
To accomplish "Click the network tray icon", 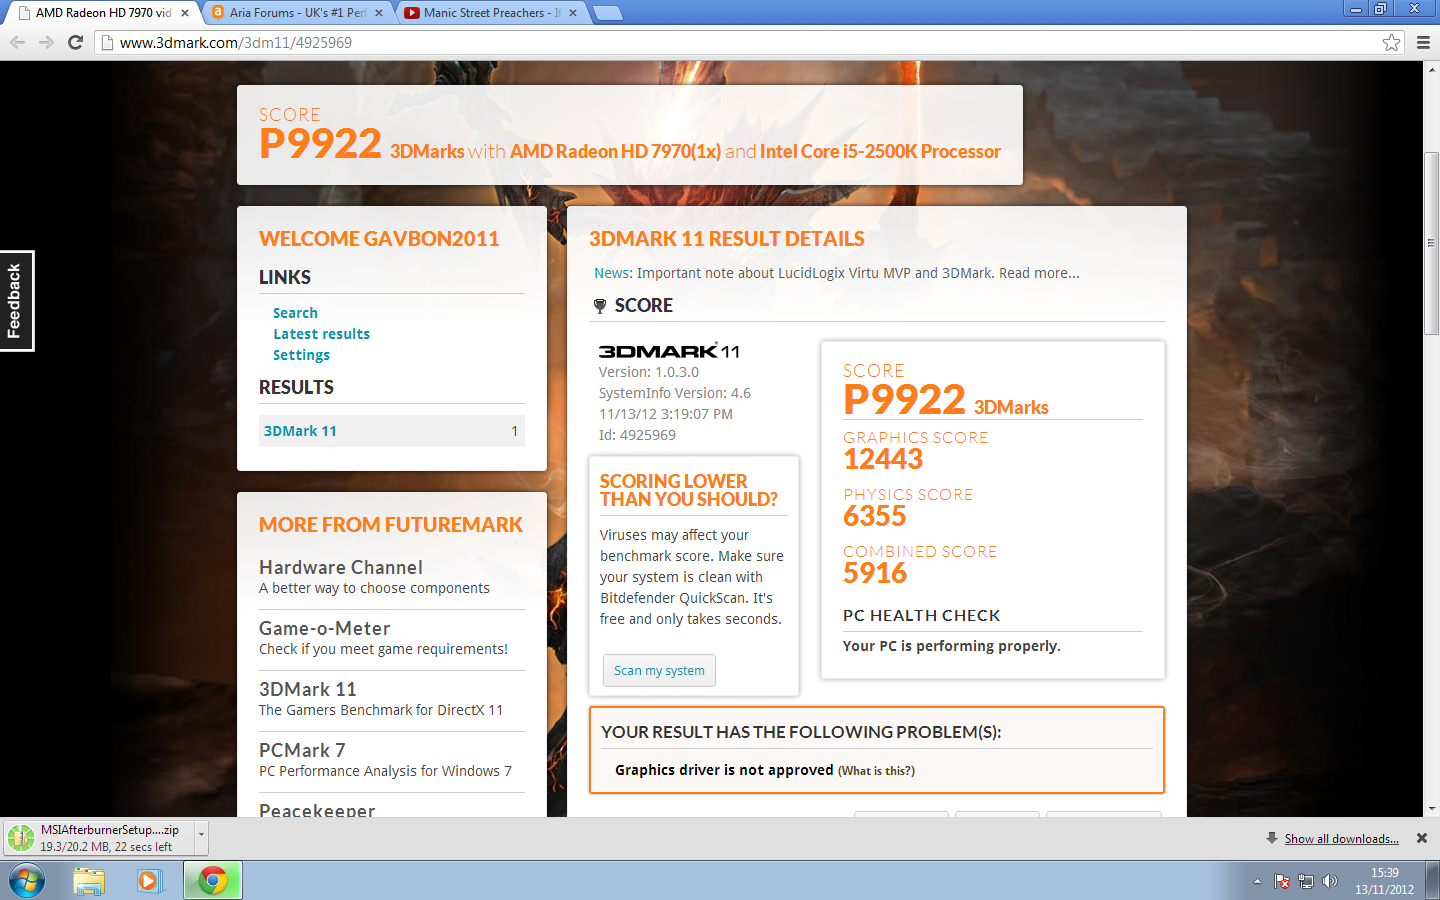I will pyautogui.click(x=1306, y=881).
